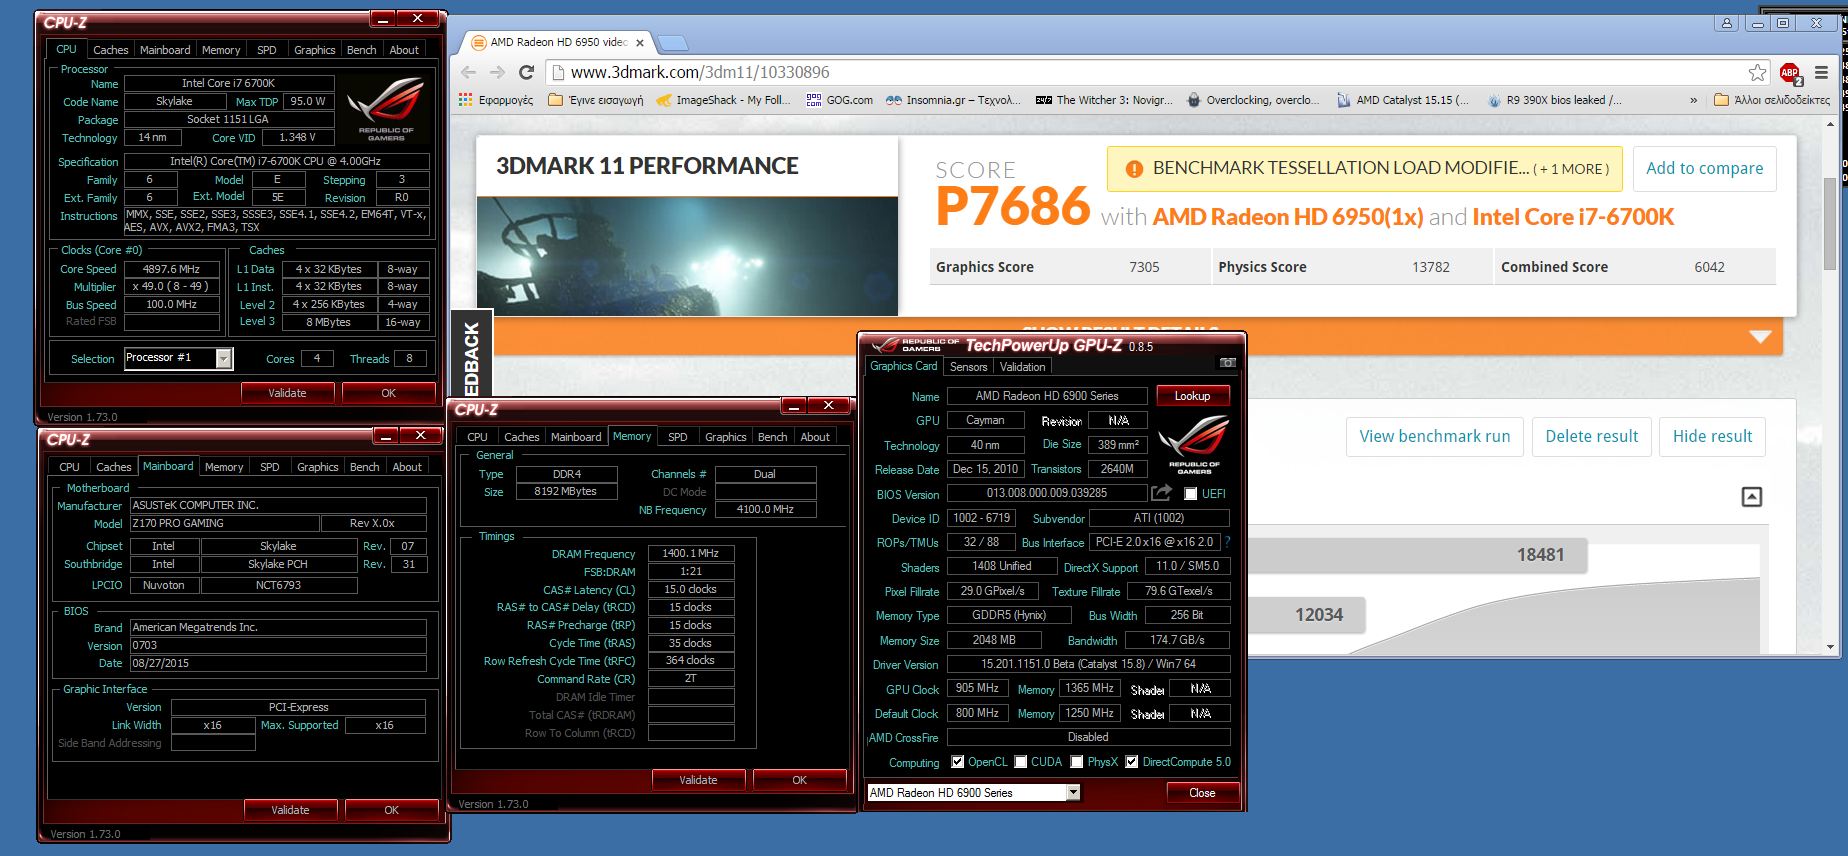
Task: Open Graphics tab in Mainboard CPU-Z window
Action: [x=317, y=467]
